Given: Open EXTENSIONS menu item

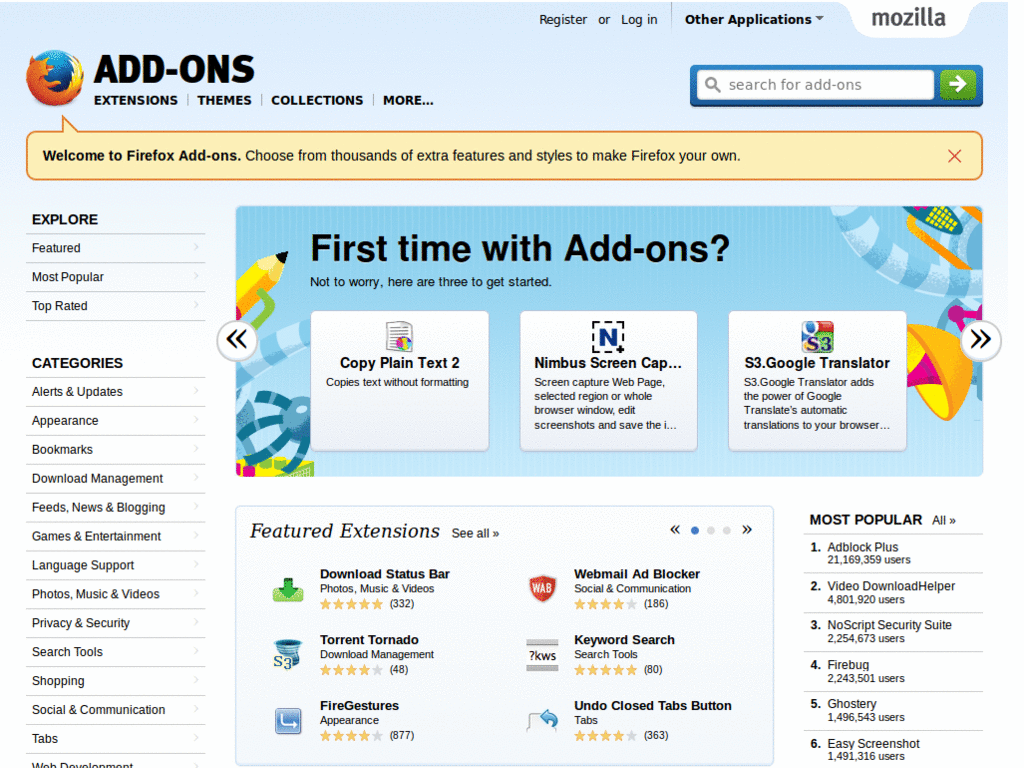Looking at the screenshot, I should pyautogui.click(x=135, y=100).
